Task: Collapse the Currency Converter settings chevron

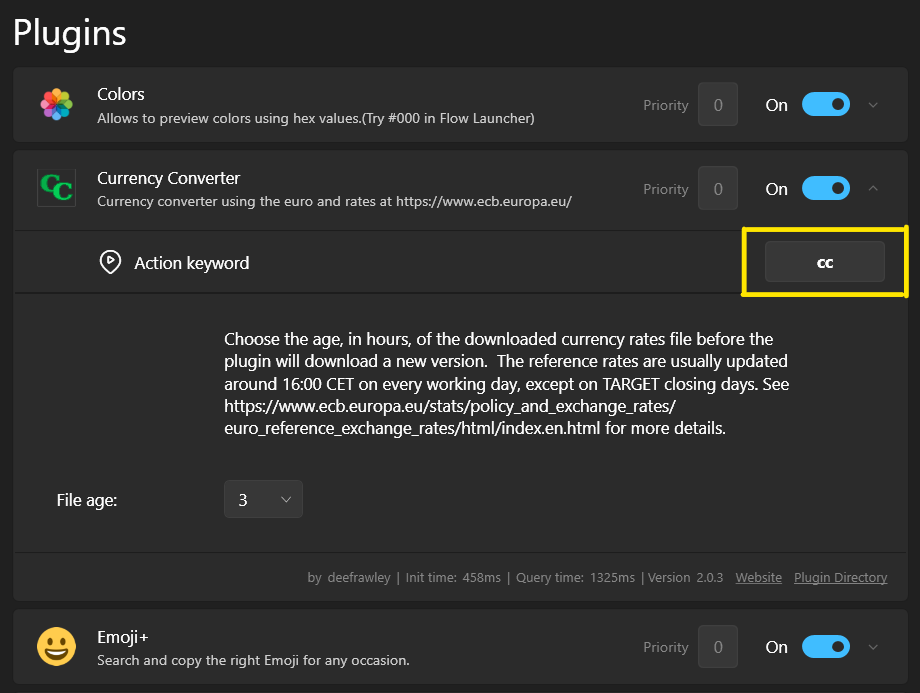Action: click(873, 188)
